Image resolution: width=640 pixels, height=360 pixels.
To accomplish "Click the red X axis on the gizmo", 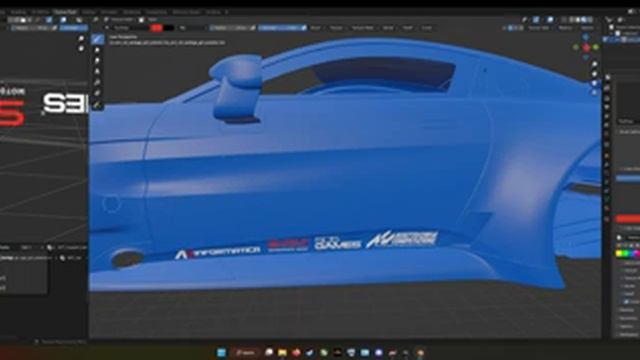I will (x=587, y=48).
